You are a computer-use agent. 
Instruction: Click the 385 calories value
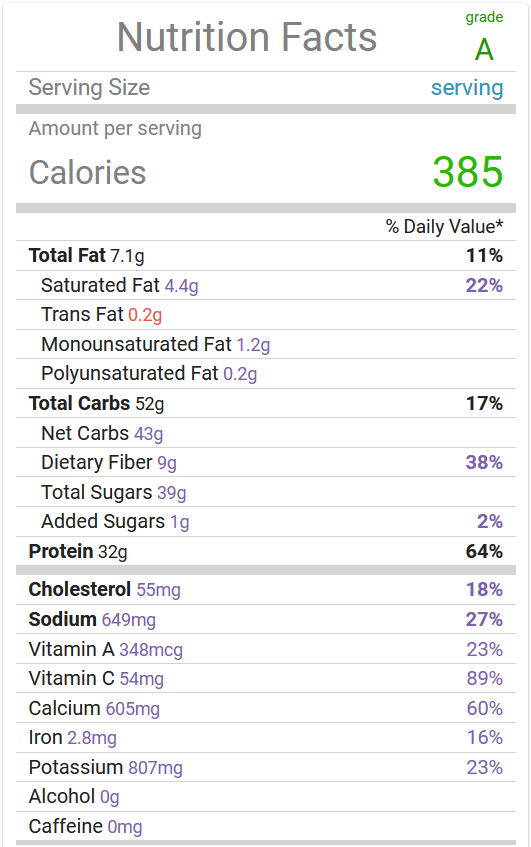pyautogui.click(x=468, y=172)
